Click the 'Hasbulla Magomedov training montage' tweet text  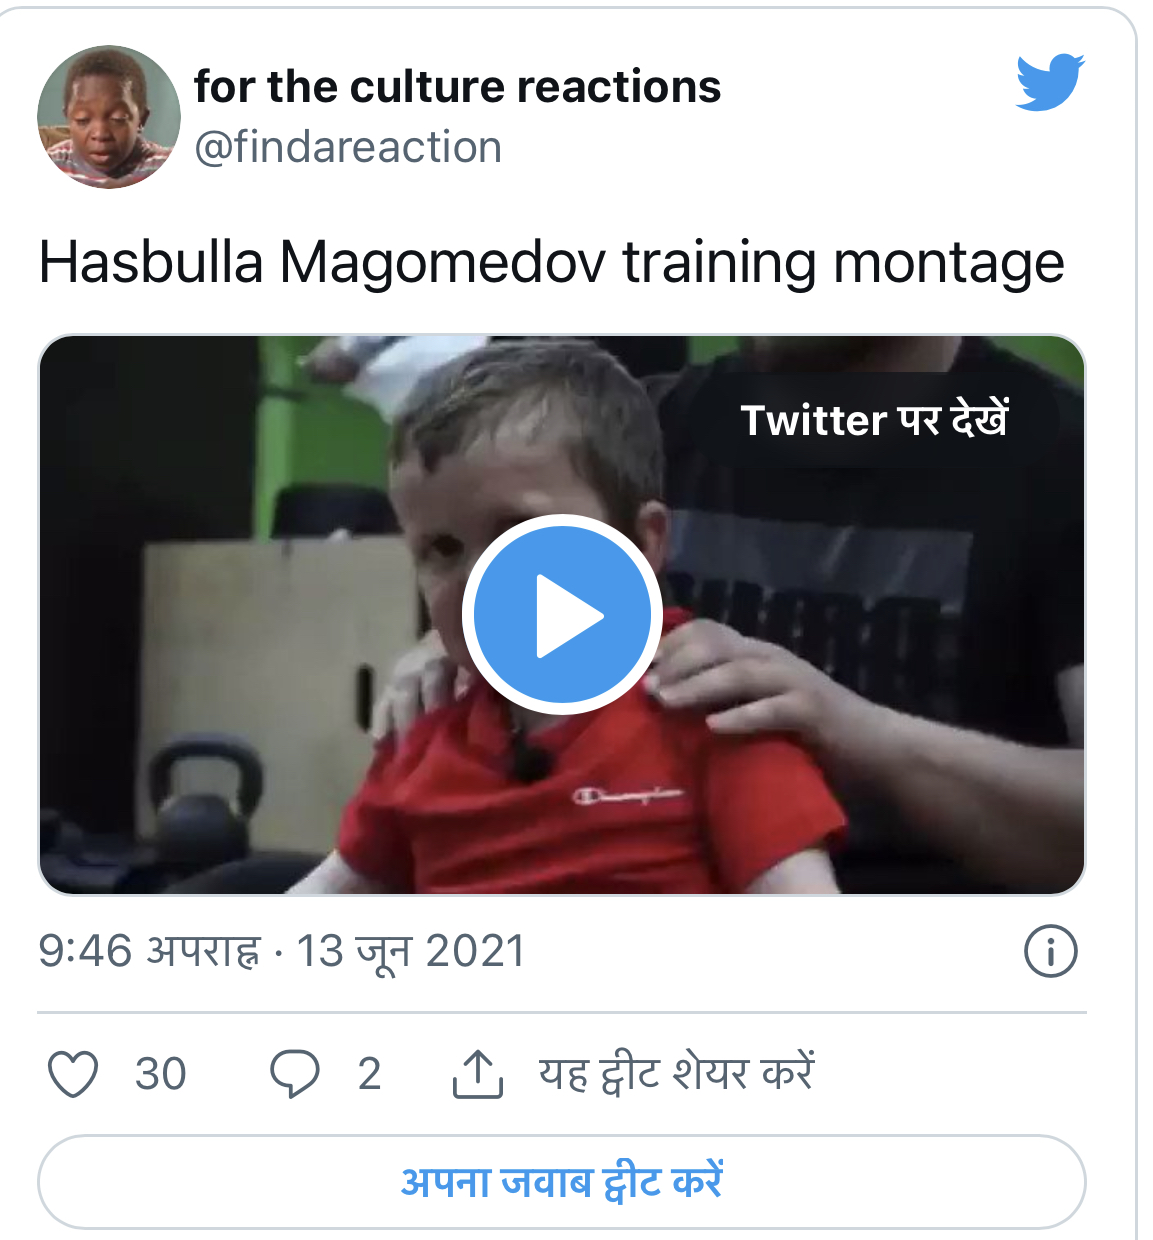pos(551,264)
